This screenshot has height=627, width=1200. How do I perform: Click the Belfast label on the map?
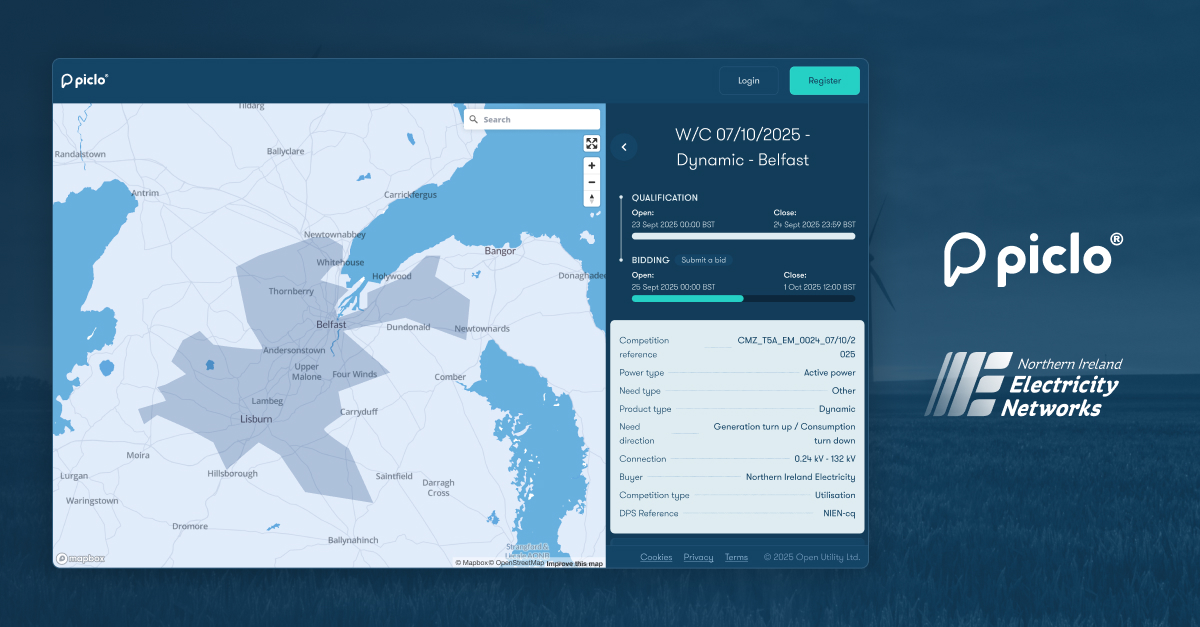331,325
